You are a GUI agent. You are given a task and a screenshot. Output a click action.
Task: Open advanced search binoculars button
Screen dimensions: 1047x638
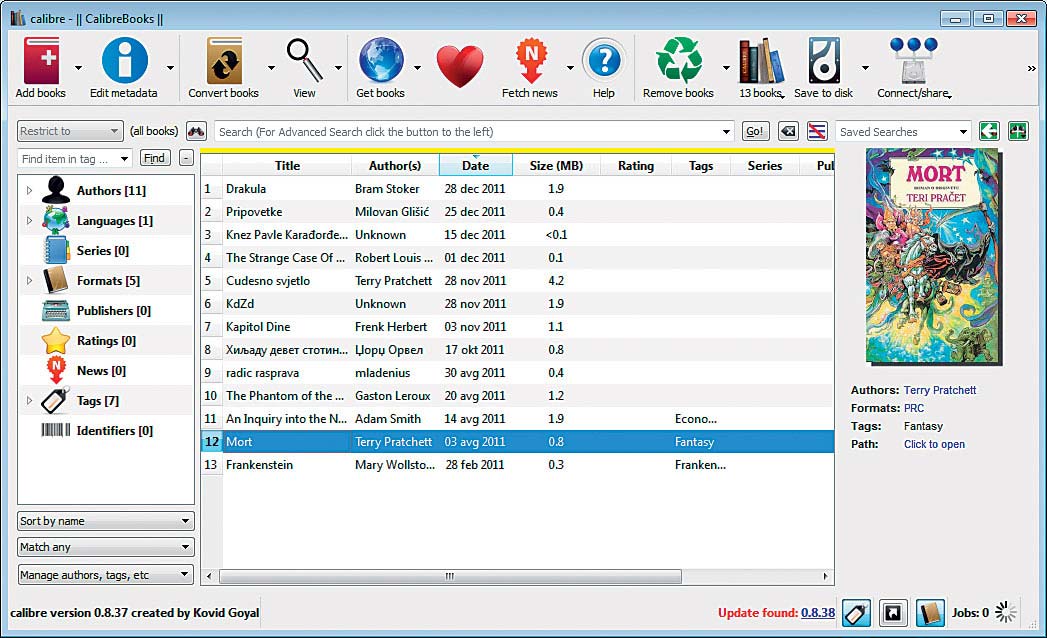point(196,131)
